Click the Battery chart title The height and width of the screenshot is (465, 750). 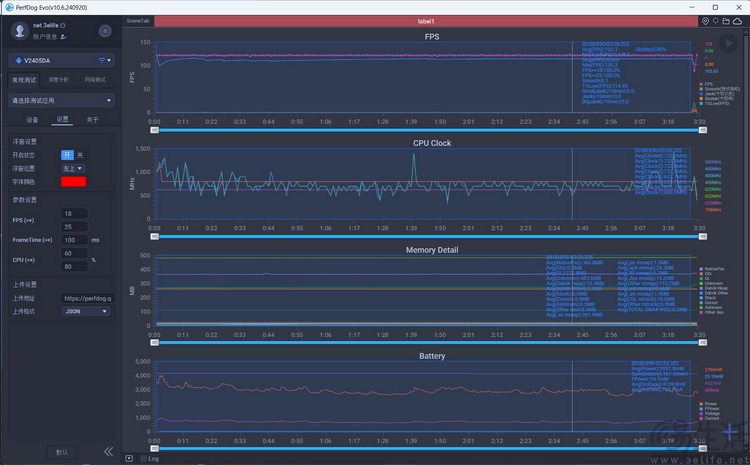432,356
